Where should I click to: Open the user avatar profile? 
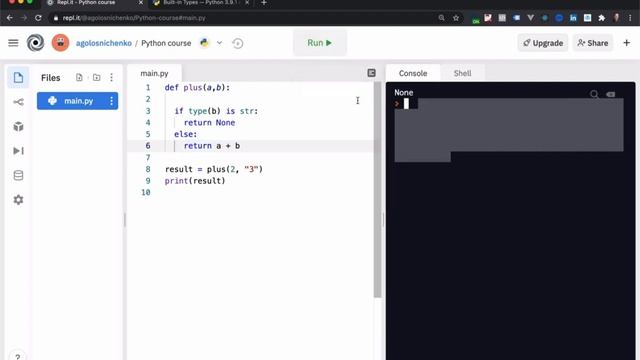pyautogui.click(x=60, y=43)
